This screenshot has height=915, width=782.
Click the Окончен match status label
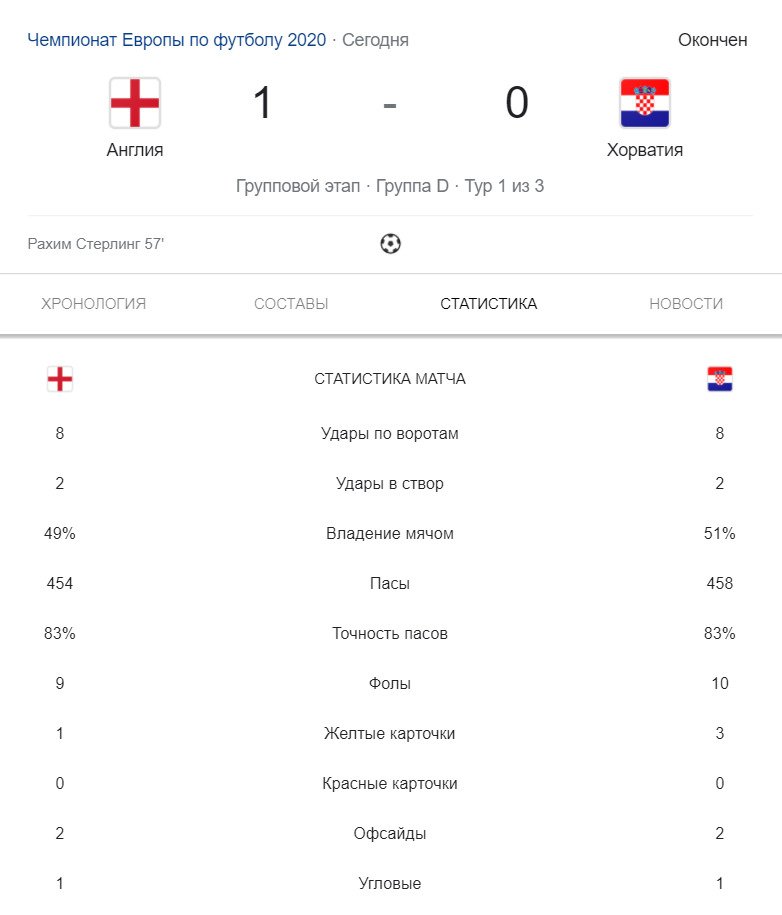pyautogui.click(x=713, y=40)
